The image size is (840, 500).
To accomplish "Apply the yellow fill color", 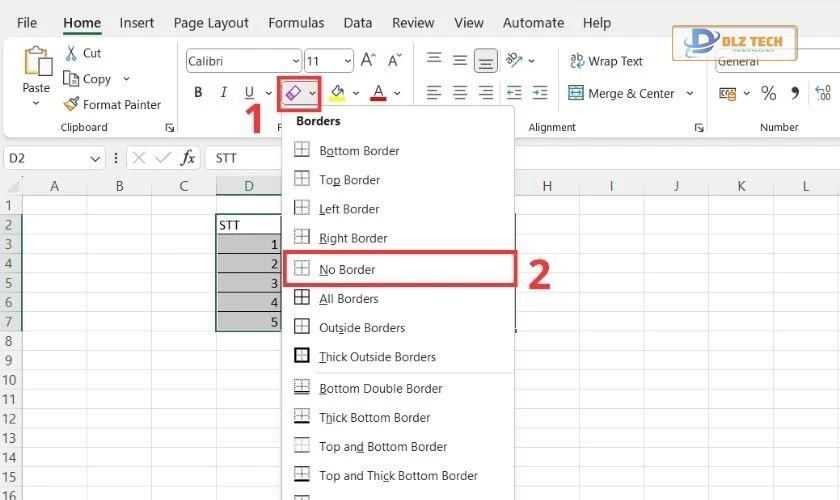I will pos(337,93).
